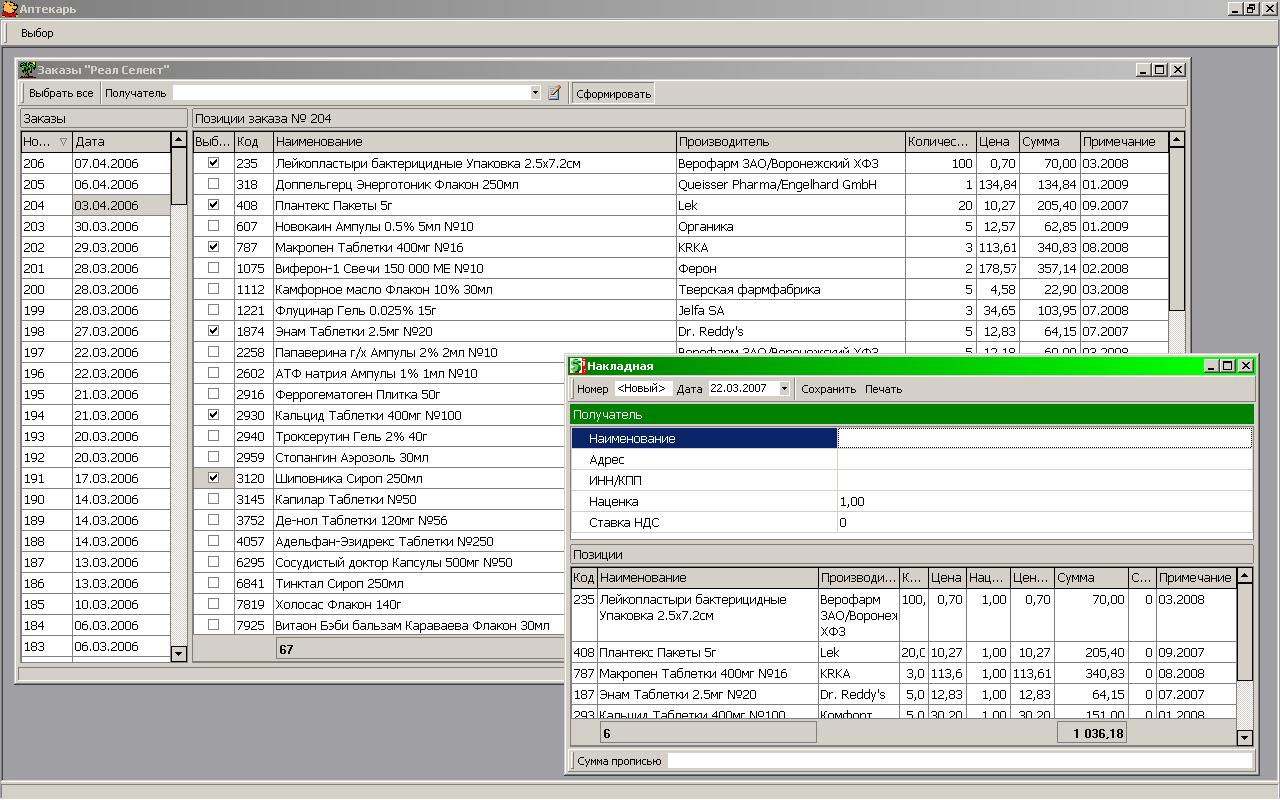
Task: Click the Сумма прописью text field
Action: [x=958, y=761]
